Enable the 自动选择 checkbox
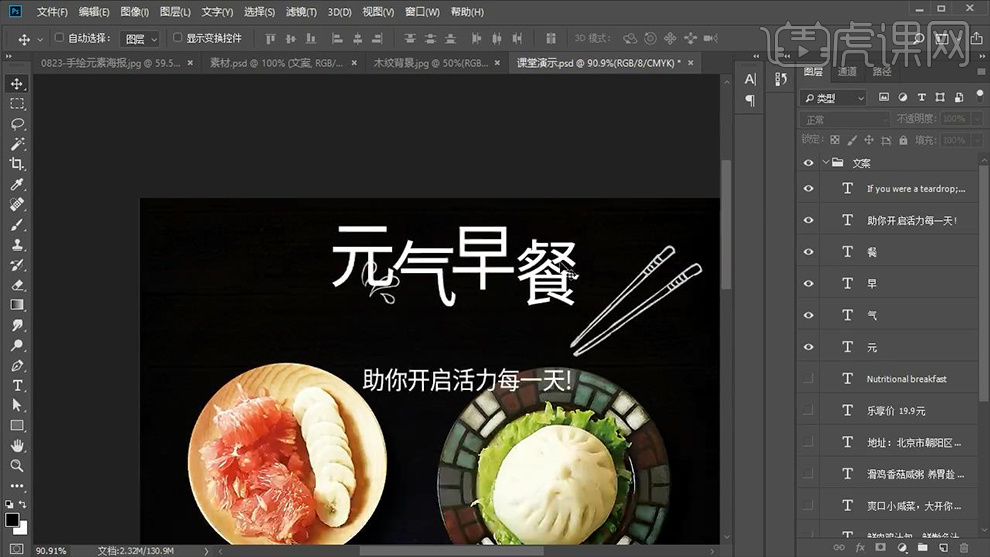990x557 pixels. pyautogui.click(x=59, y=38)
